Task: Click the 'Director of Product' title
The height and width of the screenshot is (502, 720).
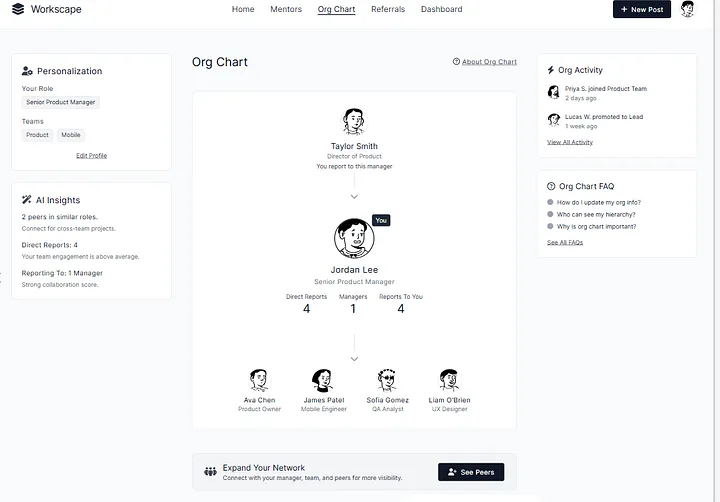Action: (x=354, y=156)
